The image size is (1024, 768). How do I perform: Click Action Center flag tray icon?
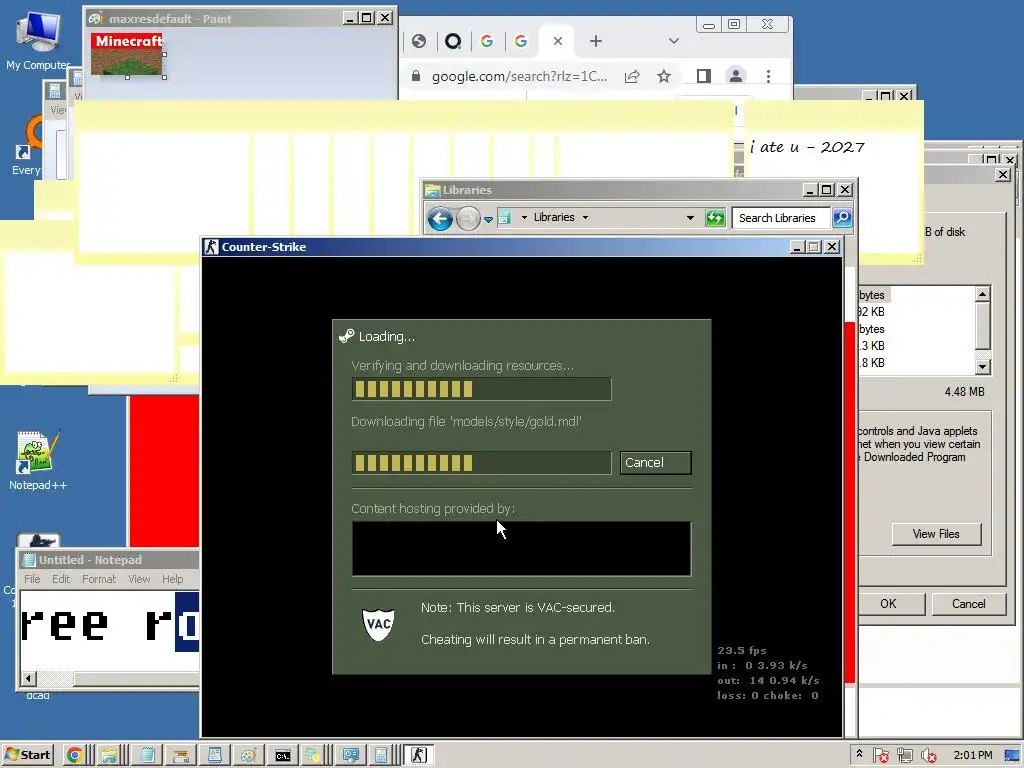click(x=880, y=756)
